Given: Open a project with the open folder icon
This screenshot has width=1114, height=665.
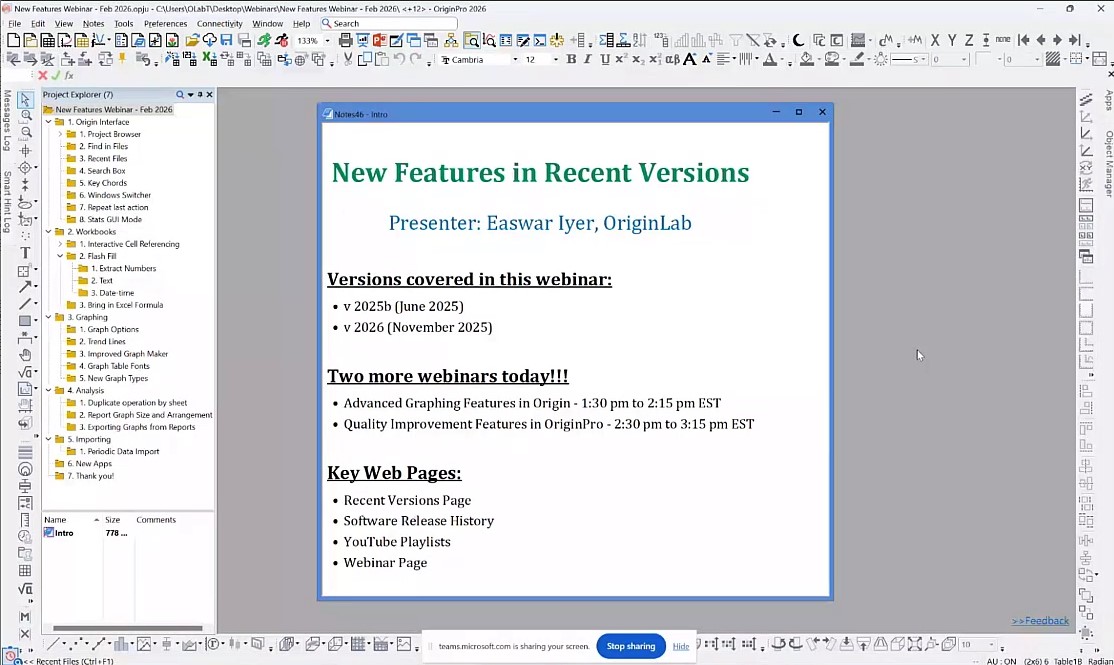Looking at the screenshot, I should (192, 40).
